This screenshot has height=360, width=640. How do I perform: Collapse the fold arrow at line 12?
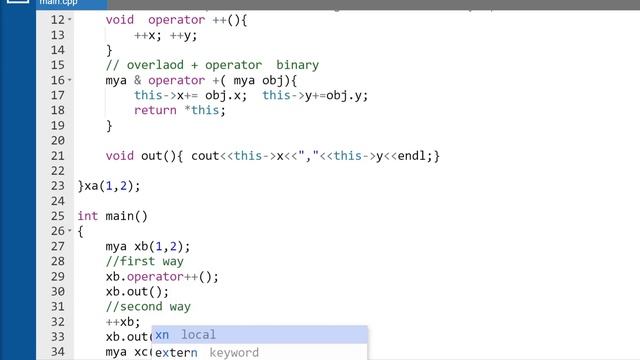point(69,19)
